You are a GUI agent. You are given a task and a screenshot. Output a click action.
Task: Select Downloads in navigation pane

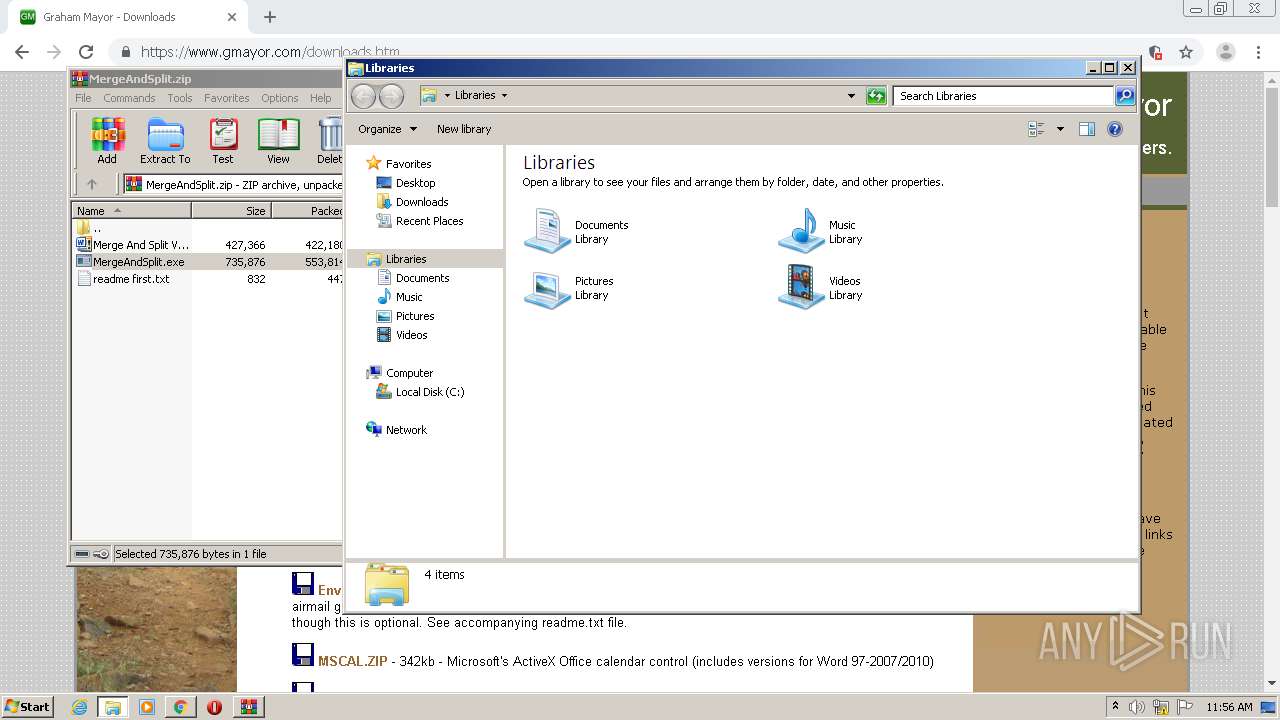click(x=422, y=202)
